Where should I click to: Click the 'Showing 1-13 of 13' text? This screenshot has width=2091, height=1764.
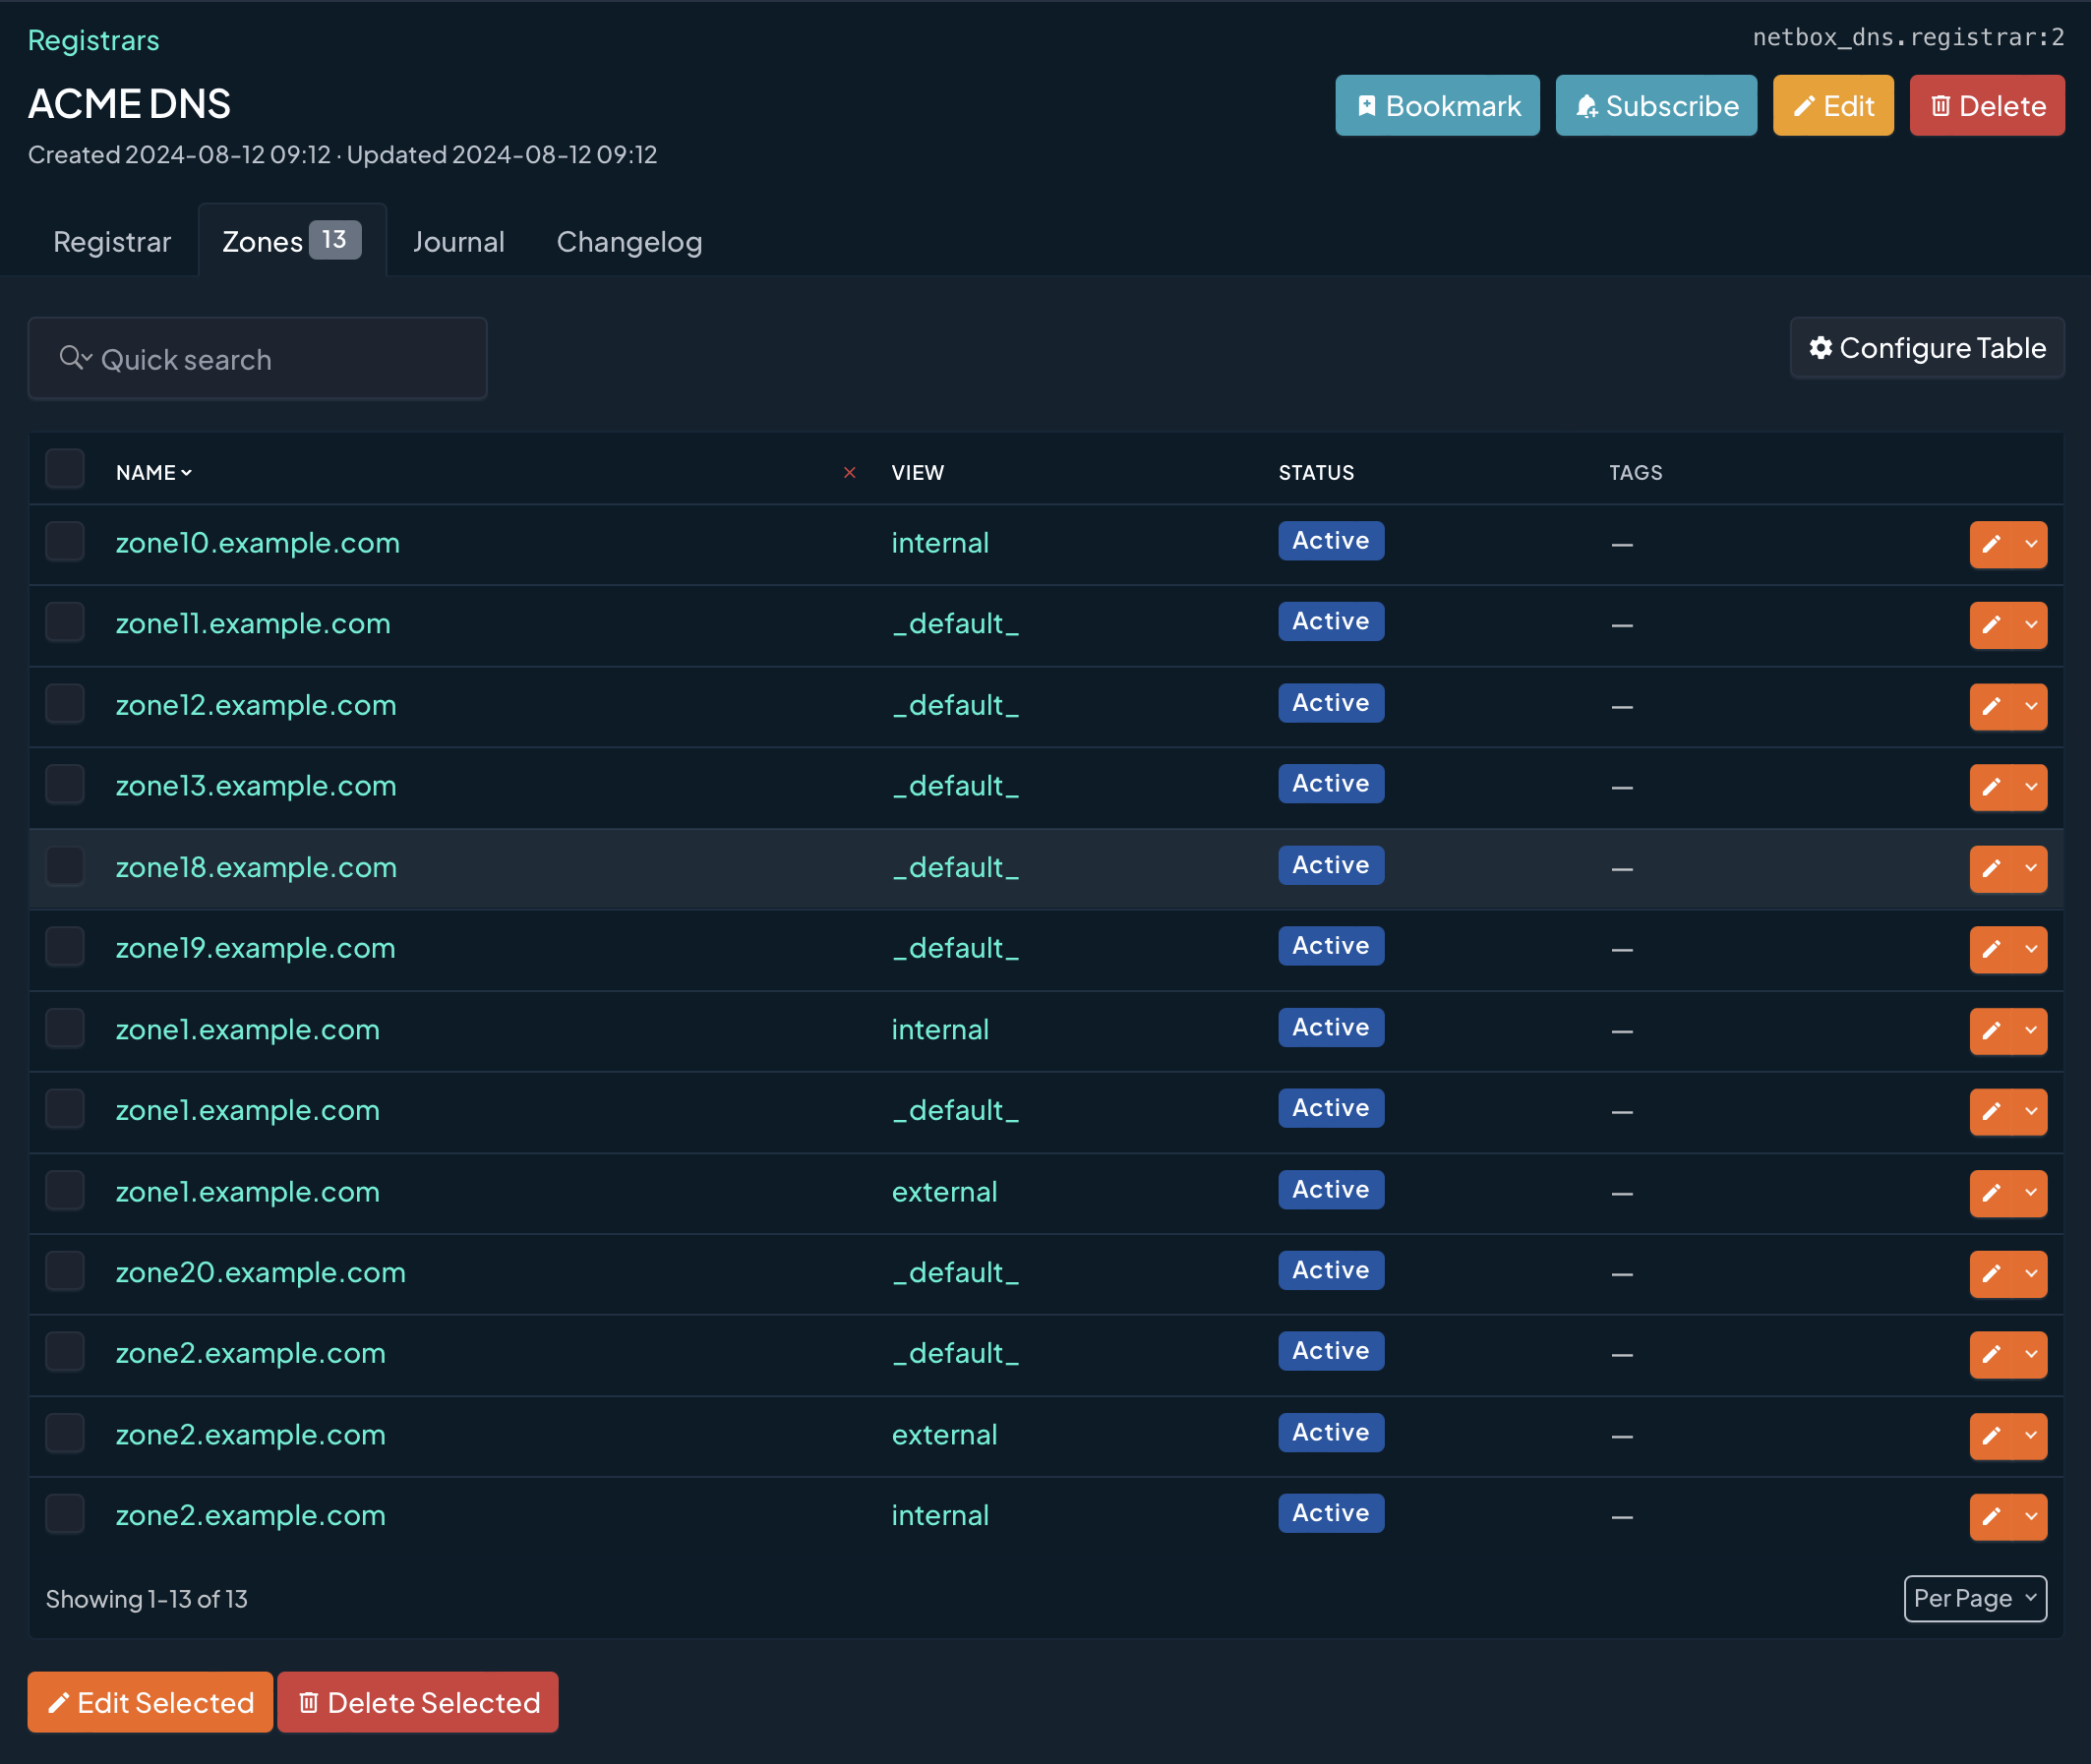(x=147, y=1599)
